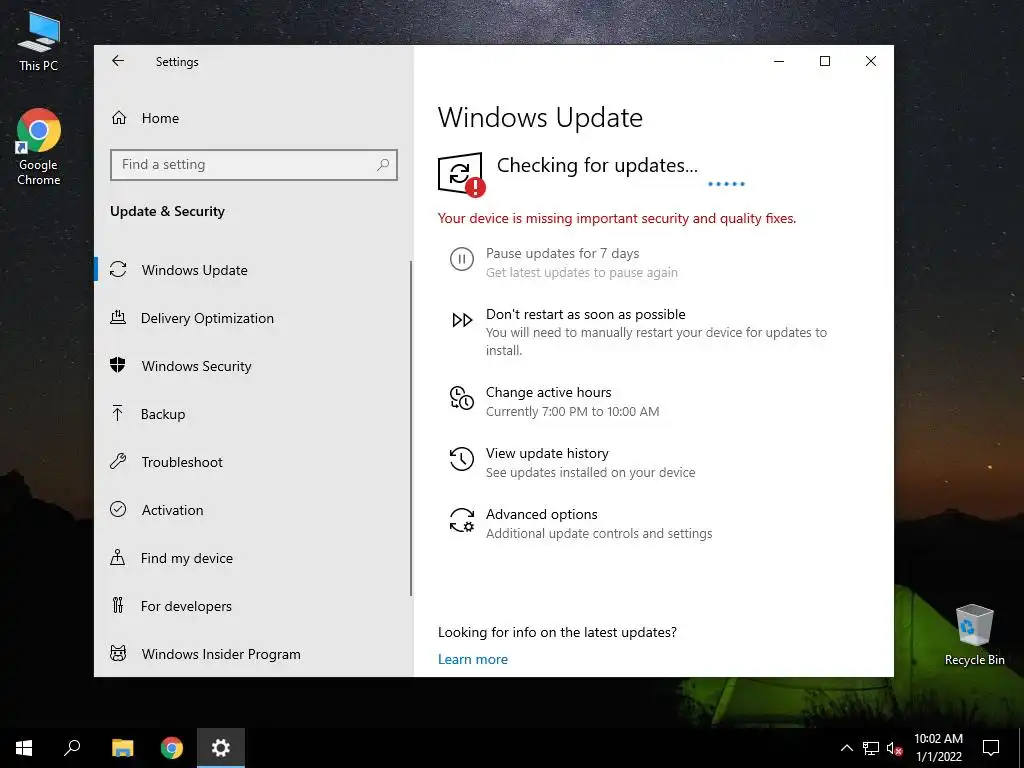
Task: Click the Delivery Optimization icon
Action: click(118, 317)
